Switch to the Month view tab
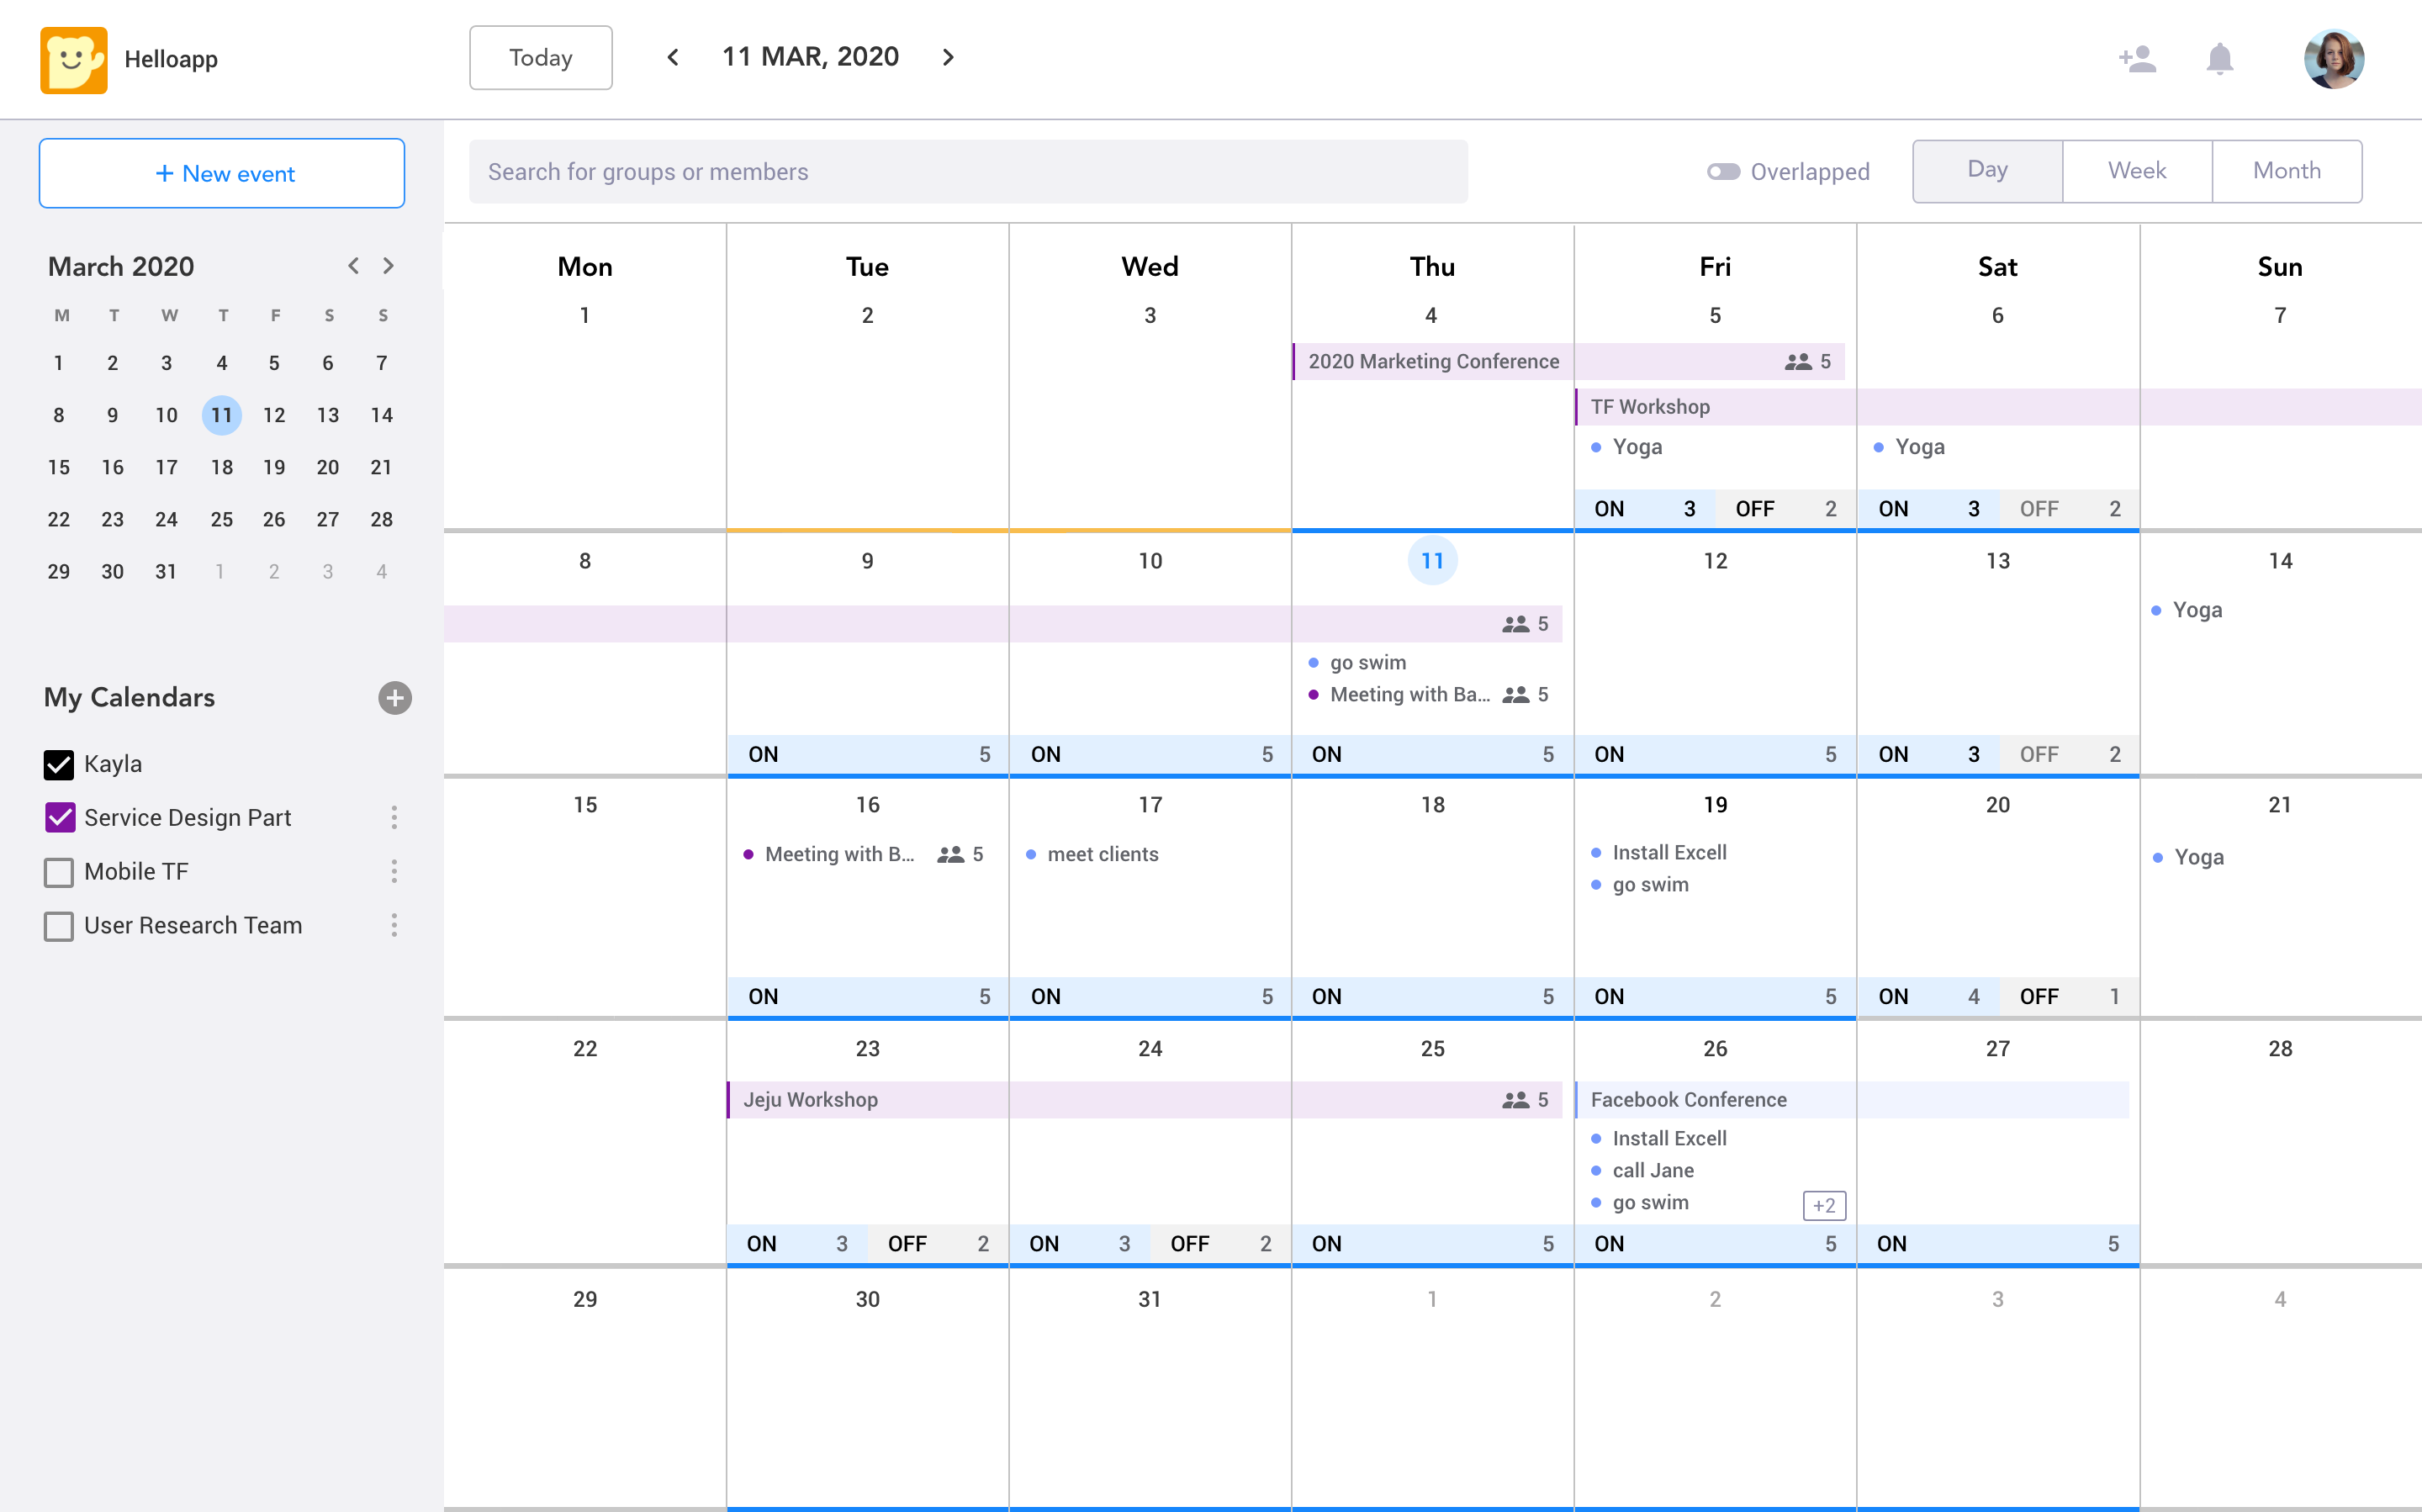Viewport: 2422px width, 1512px height. point(2286,171)
